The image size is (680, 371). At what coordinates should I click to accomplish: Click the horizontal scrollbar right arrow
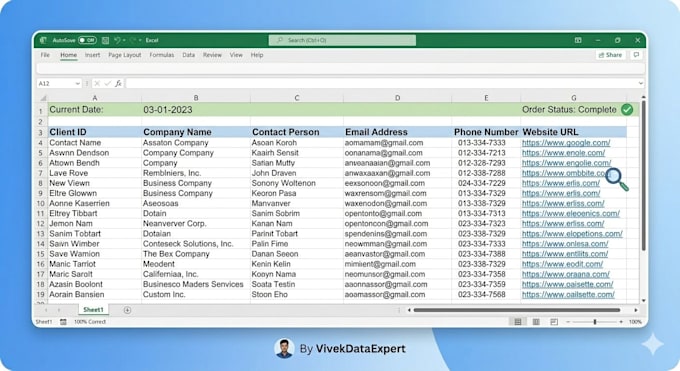tap(636, 310)
